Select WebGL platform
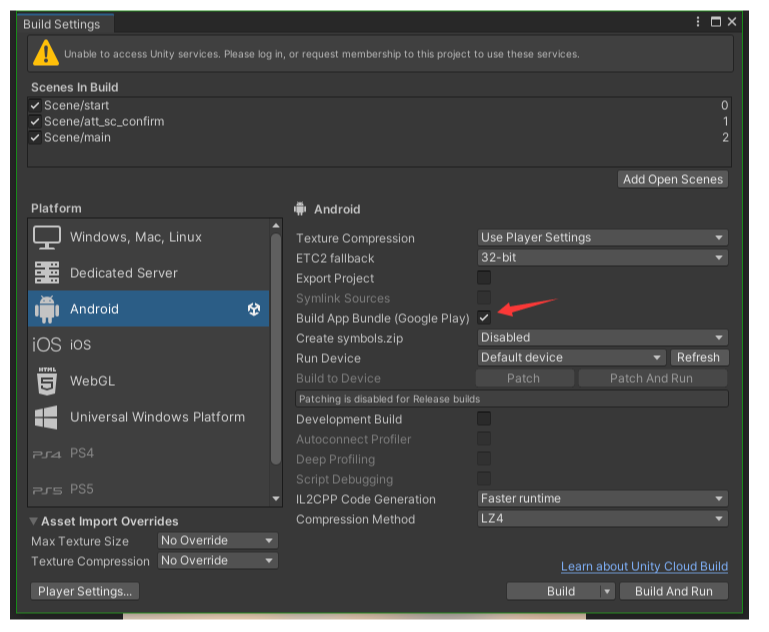Viewport: 769px width, 632px height. coord(149,381)
